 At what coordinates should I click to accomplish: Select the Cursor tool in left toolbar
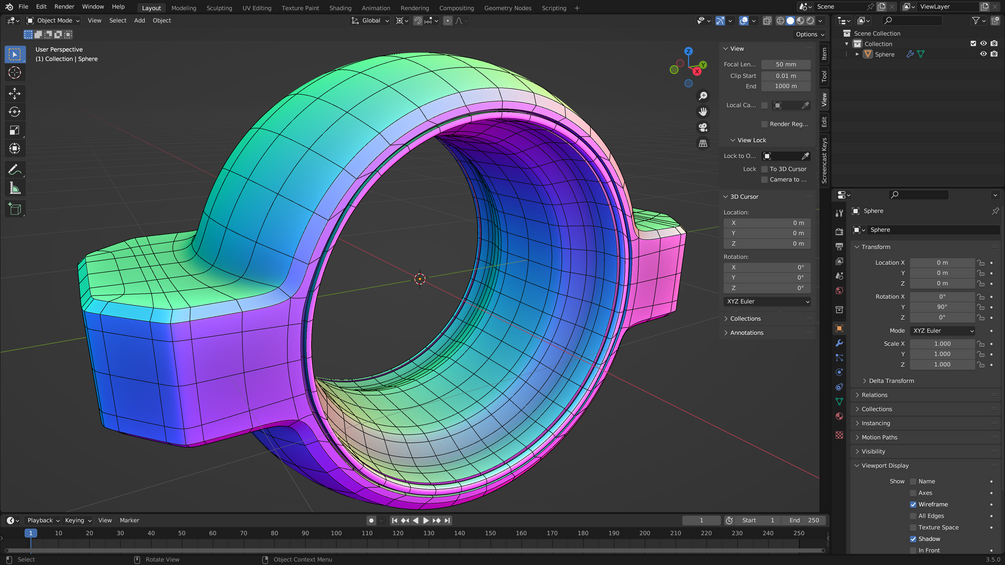pyautogui.click(x=14, y=73)
